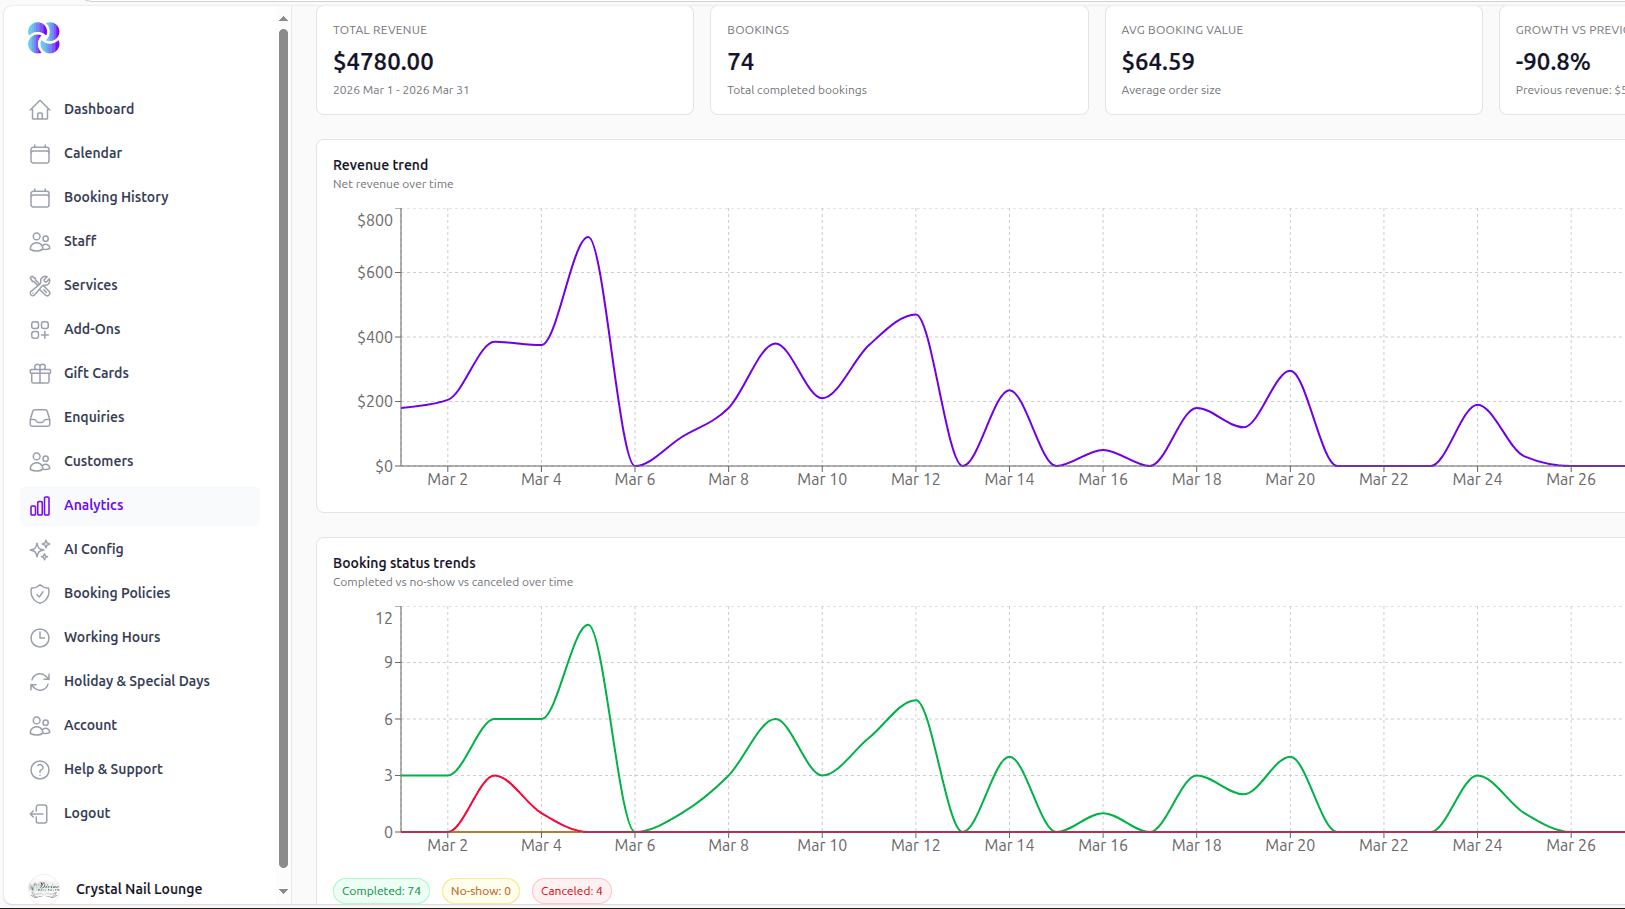Toggle the Canceled: 4 legend badge

571,891
